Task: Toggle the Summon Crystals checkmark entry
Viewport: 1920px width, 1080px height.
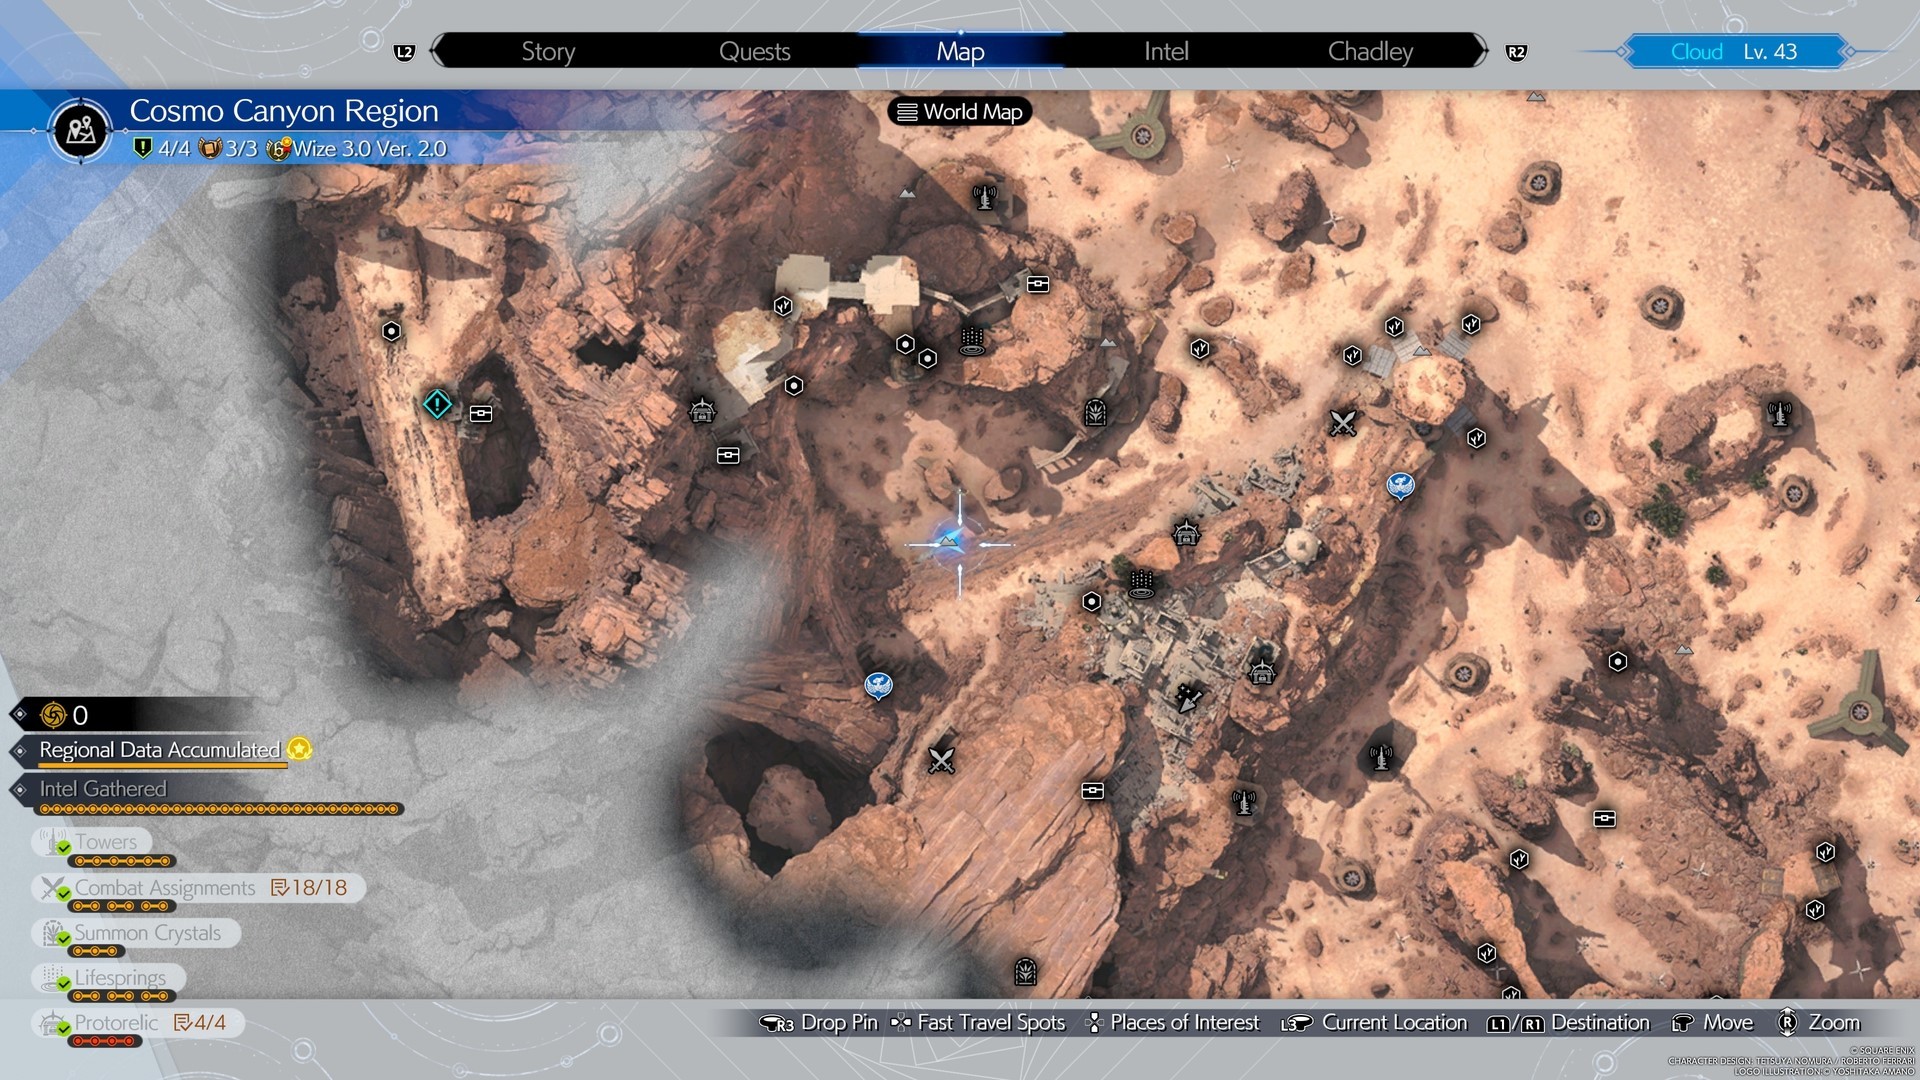Action: click(x=63, y=938)
